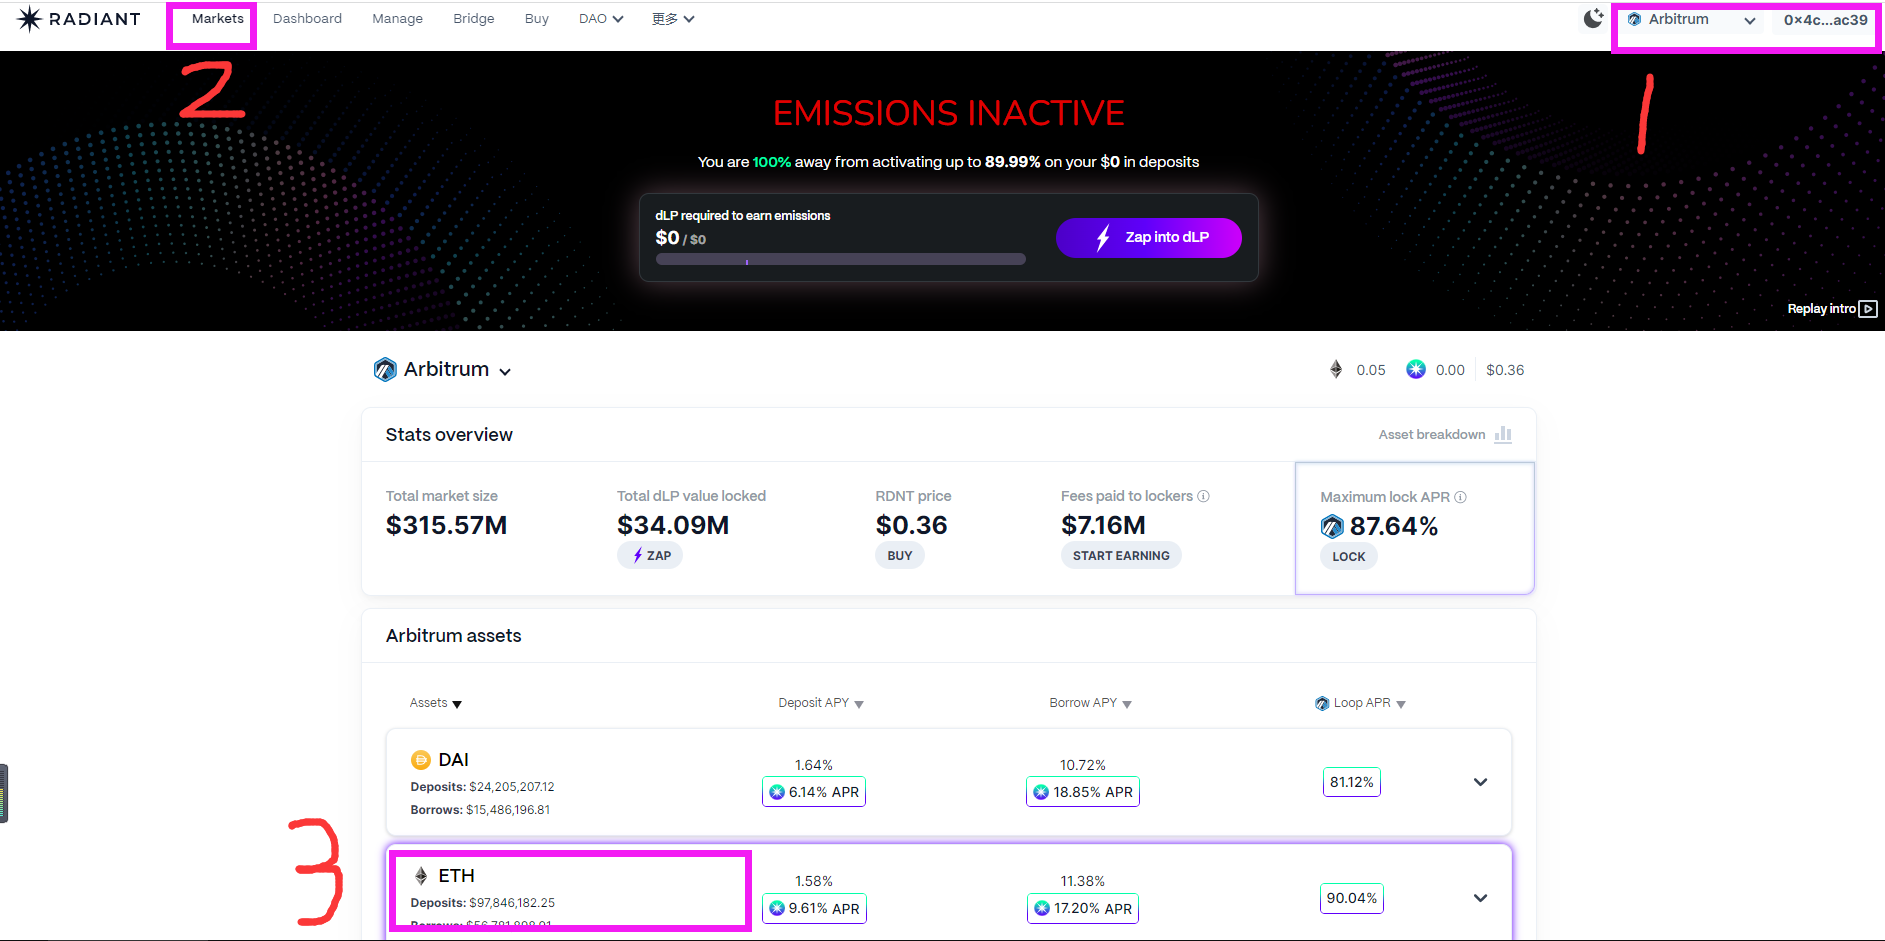
Task: Click the Arbitrum assets heading
Action: pos(454,636)
